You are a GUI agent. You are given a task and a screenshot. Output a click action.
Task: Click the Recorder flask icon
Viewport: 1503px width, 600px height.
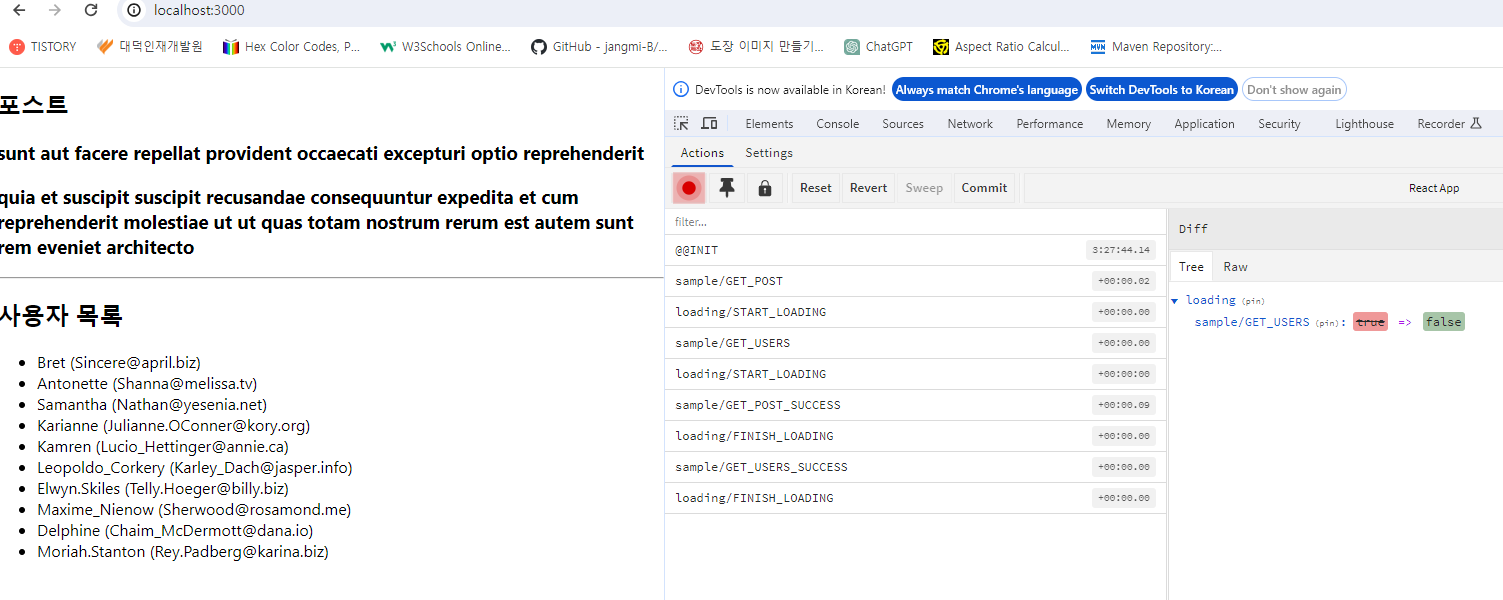(x=1474, y=123)
